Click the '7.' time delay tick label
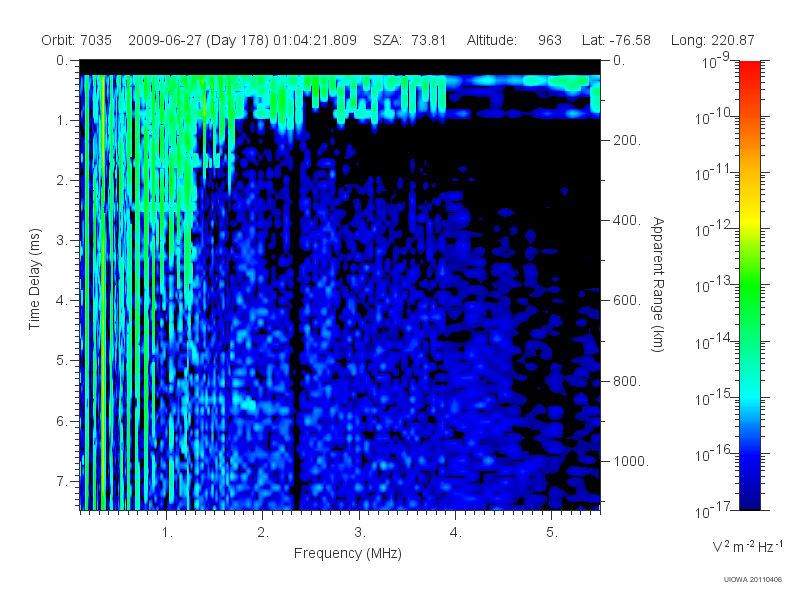Image resolution: width=800 pixels, height=600 pixels. pos(62,481)
